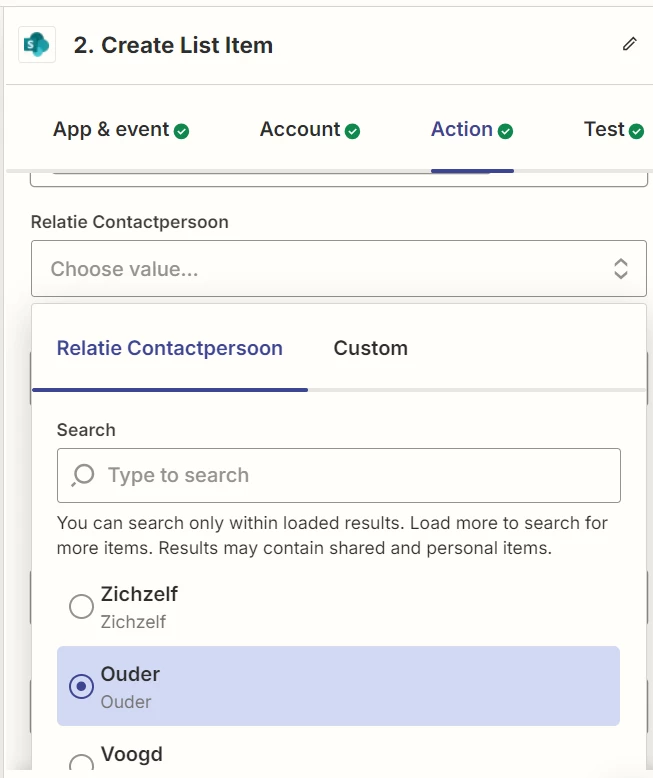Switch to the App & event tab
This screenshot has height=778, width=653.
coord(111,130)
